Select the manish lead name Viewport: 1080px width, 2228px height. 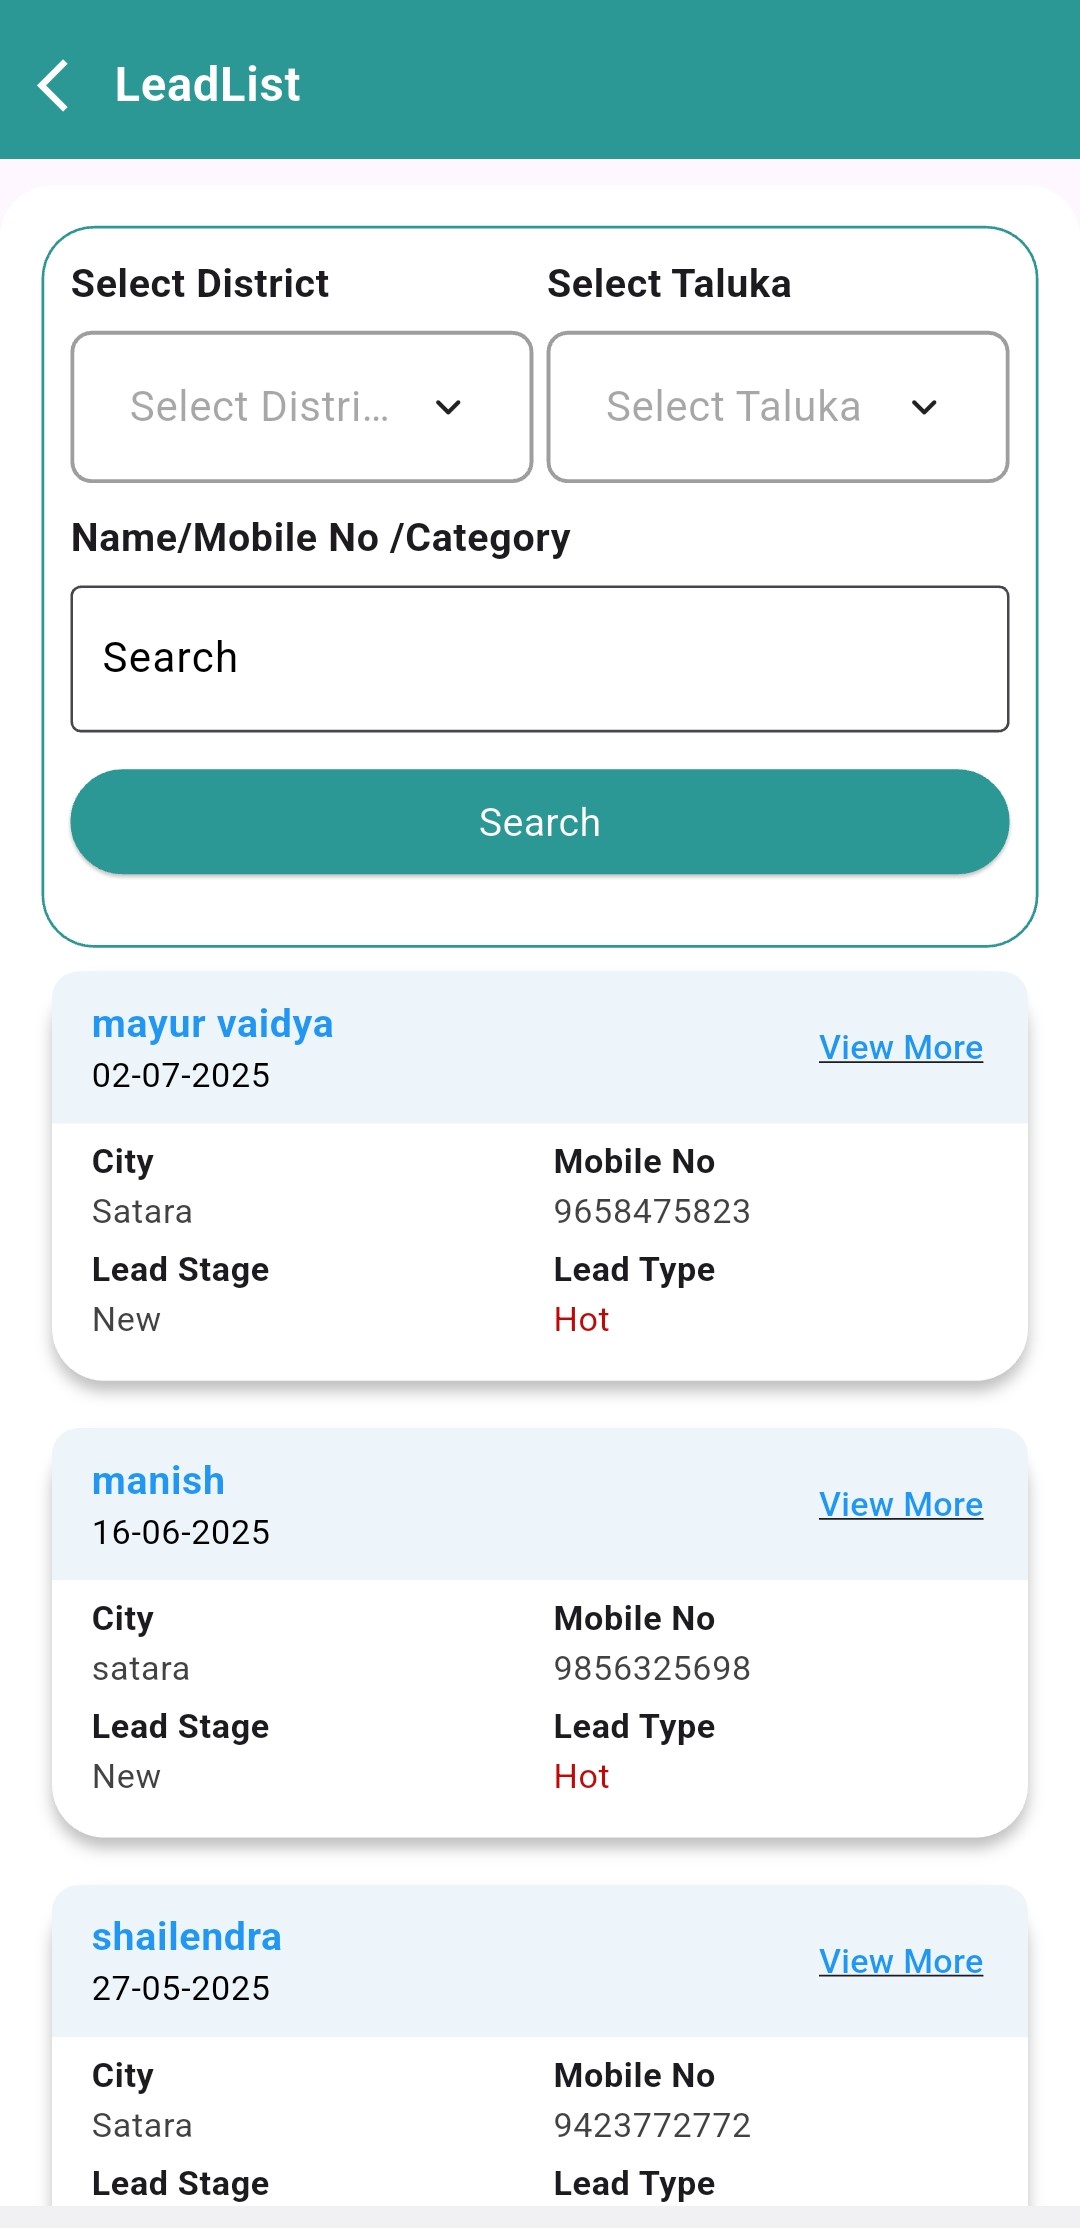point(158,1481)
